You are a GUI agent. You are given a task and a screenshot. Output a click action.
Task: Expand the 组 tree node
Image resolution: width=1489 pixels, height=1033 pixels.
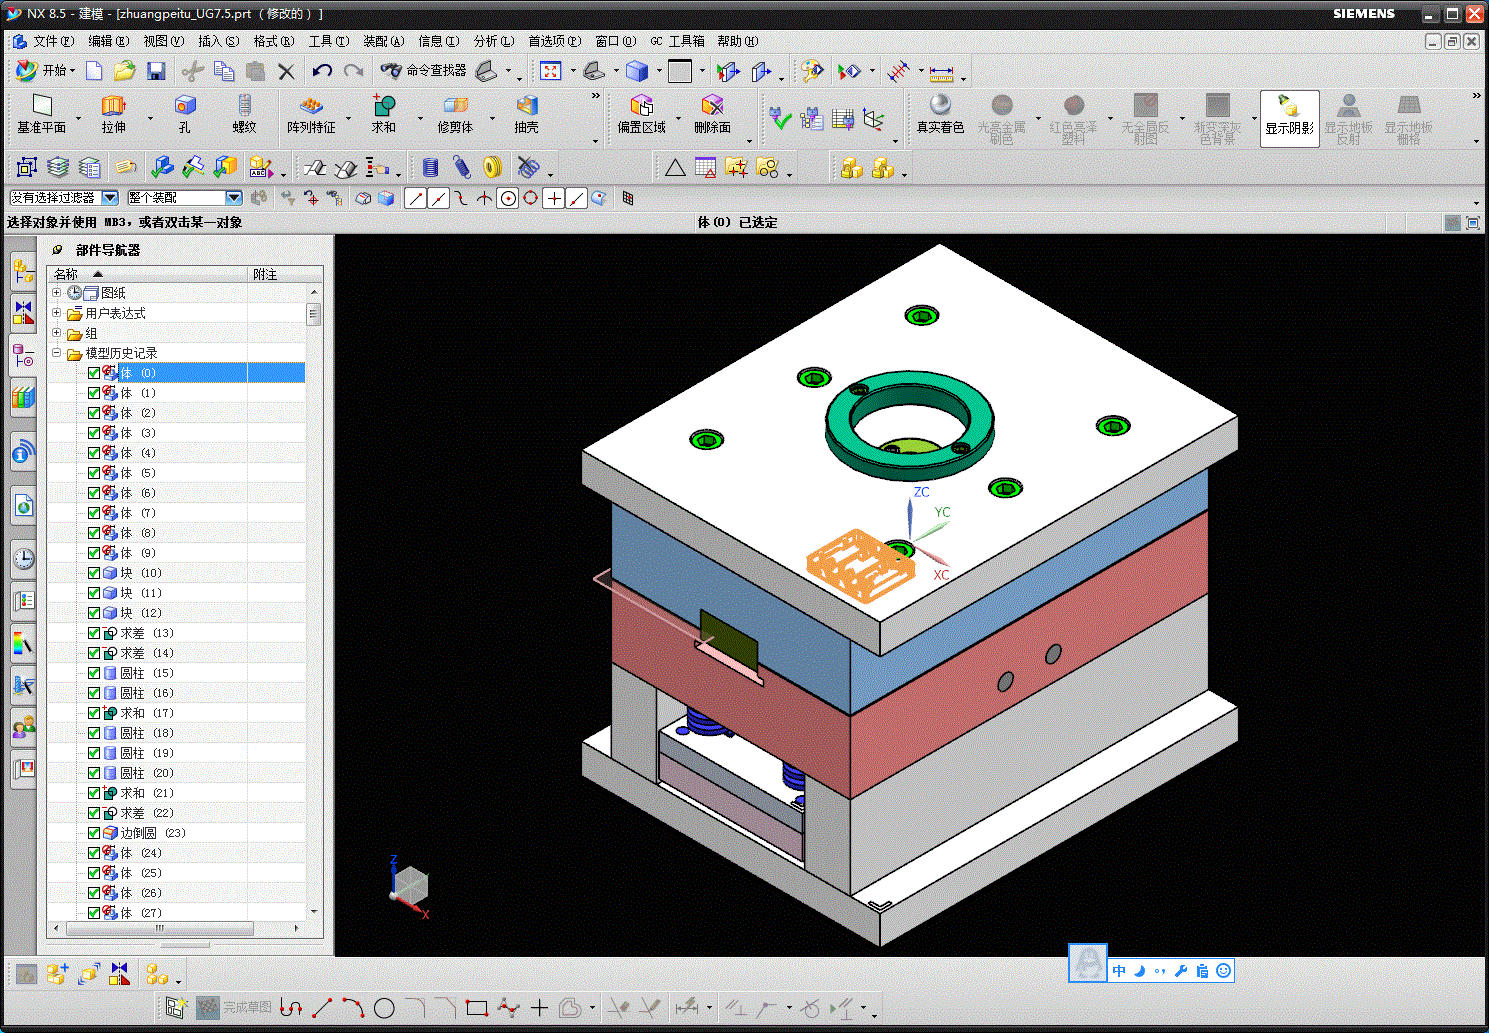coord(57,333)
